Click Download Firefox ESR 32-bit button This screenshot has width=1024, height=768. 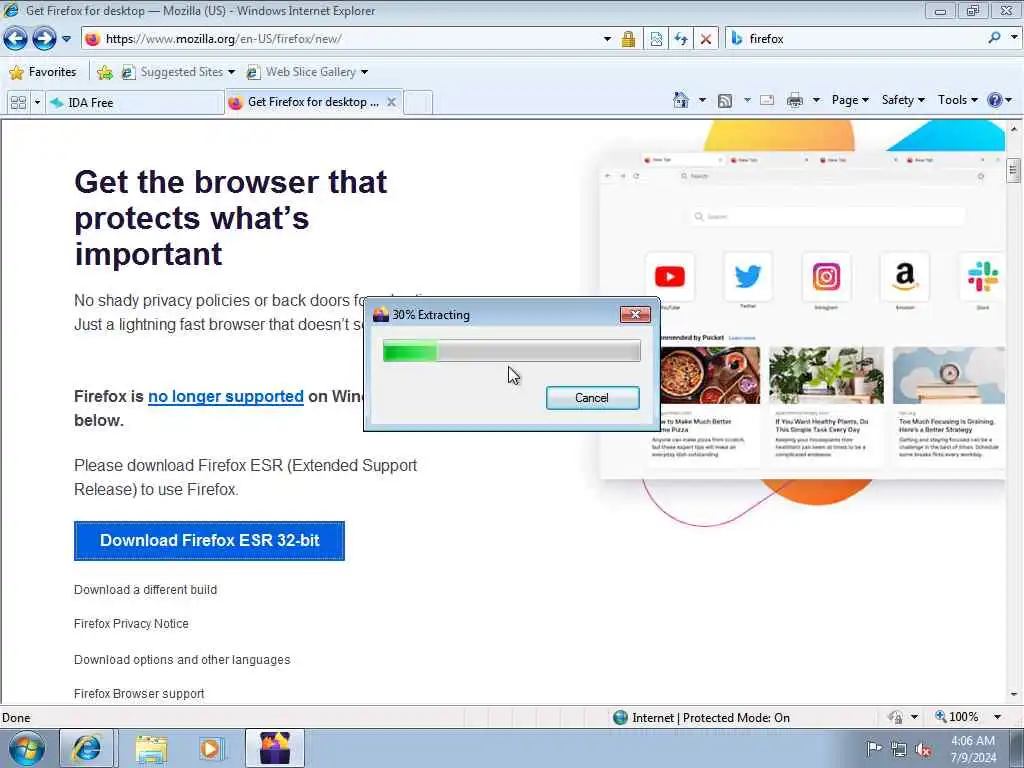209,541
